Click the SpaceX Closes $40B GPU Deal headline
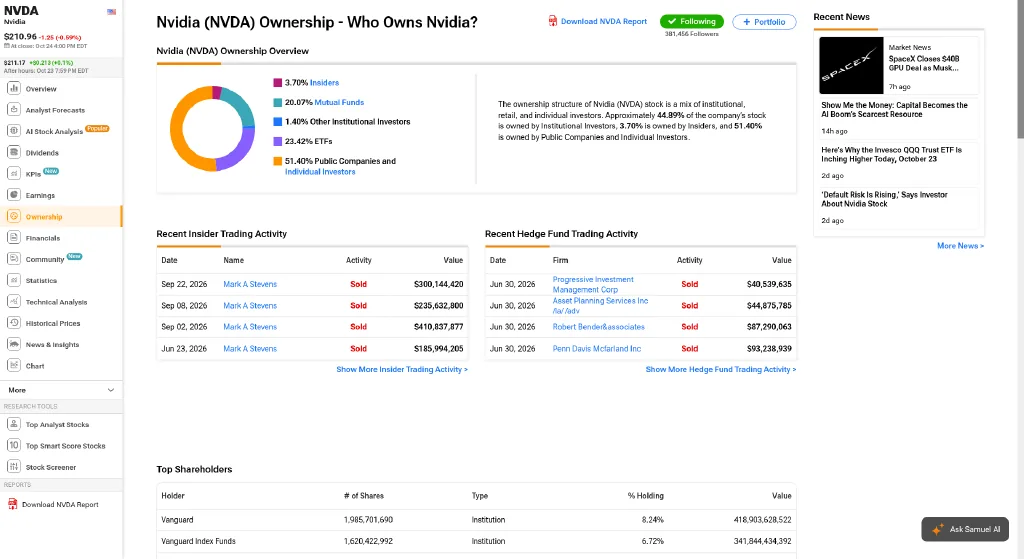The image size is (1024, 559). [923, 63]
